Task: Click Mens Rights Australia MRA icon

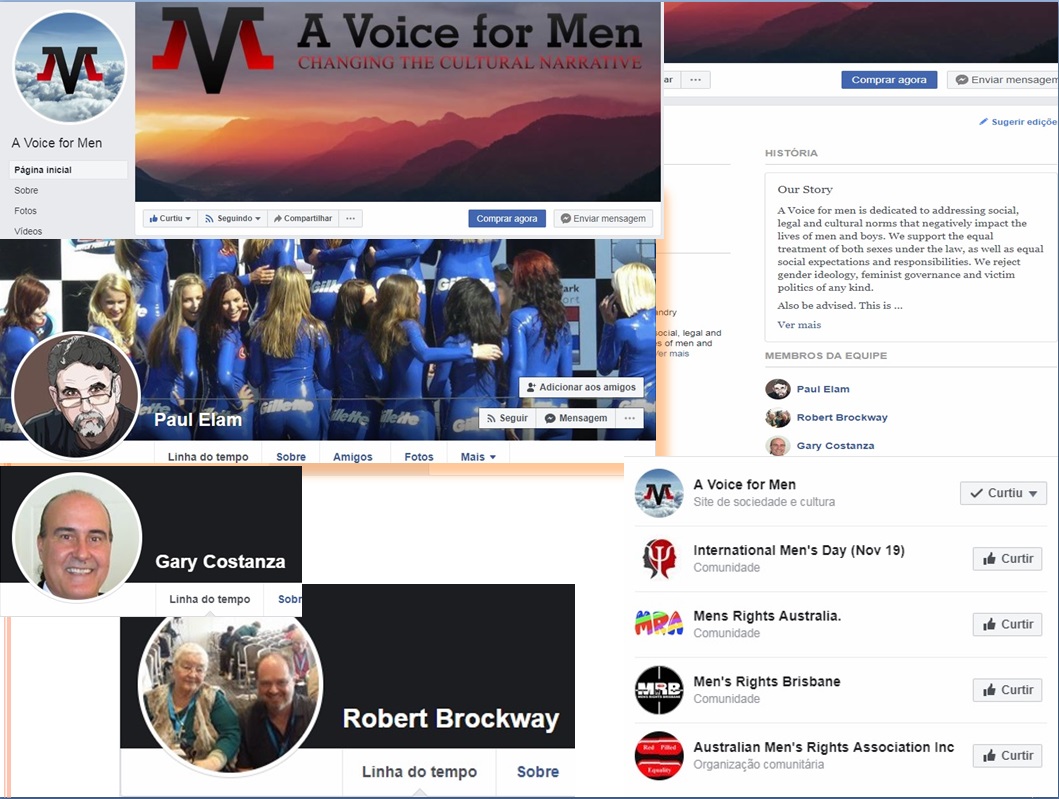Action: pyautogui.click(x=659, y=623)
